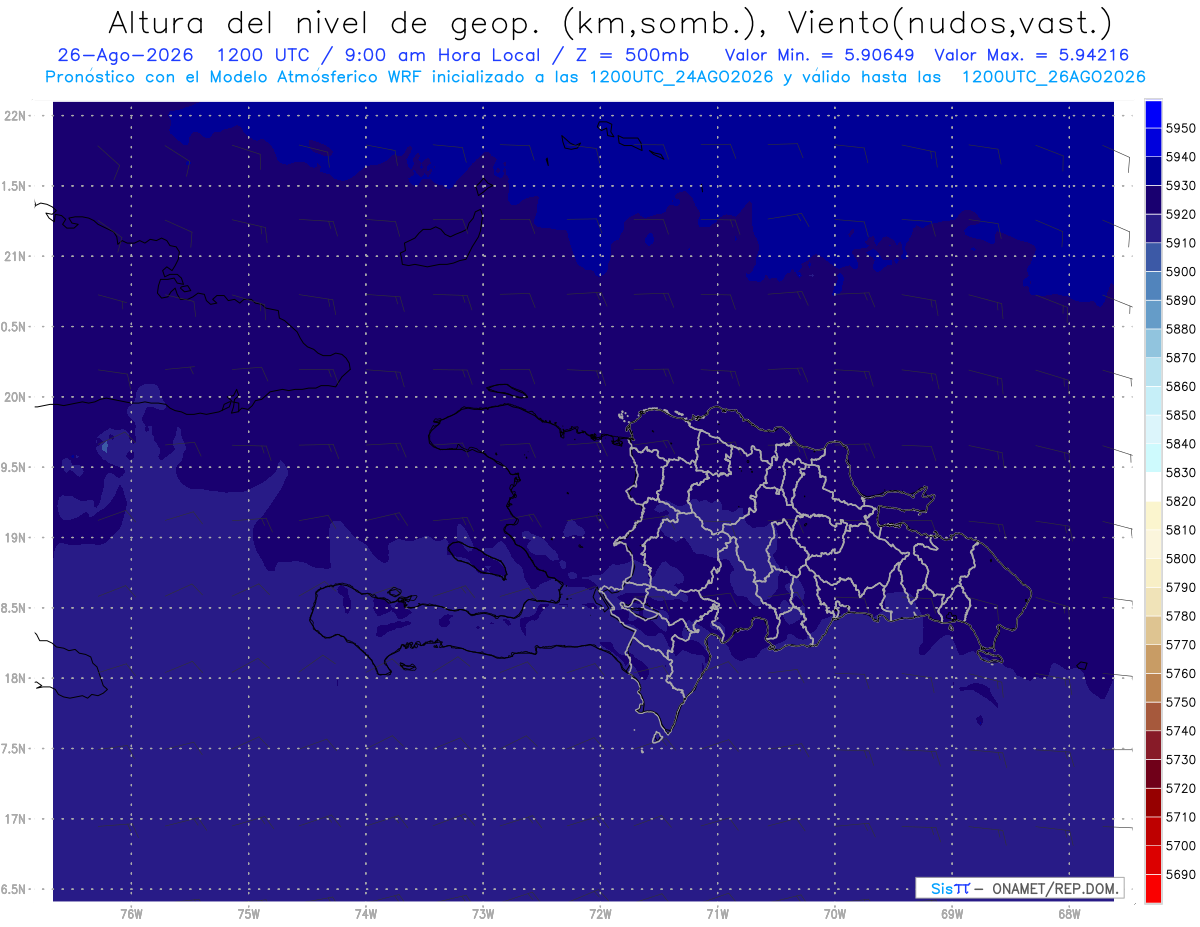This screenshot has width=1200, height=927.
Task: Click the legend color band above 5950
Action: point(1153,113)
